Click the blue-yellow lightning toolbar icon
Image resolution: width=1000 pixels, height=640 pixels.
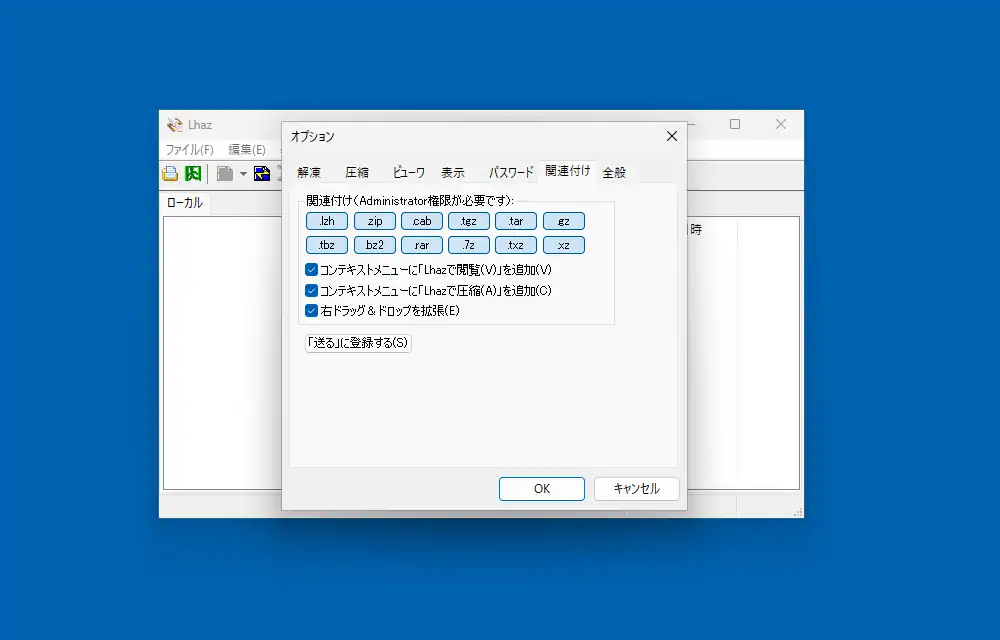pyautogui.click(x=262, y=174)
